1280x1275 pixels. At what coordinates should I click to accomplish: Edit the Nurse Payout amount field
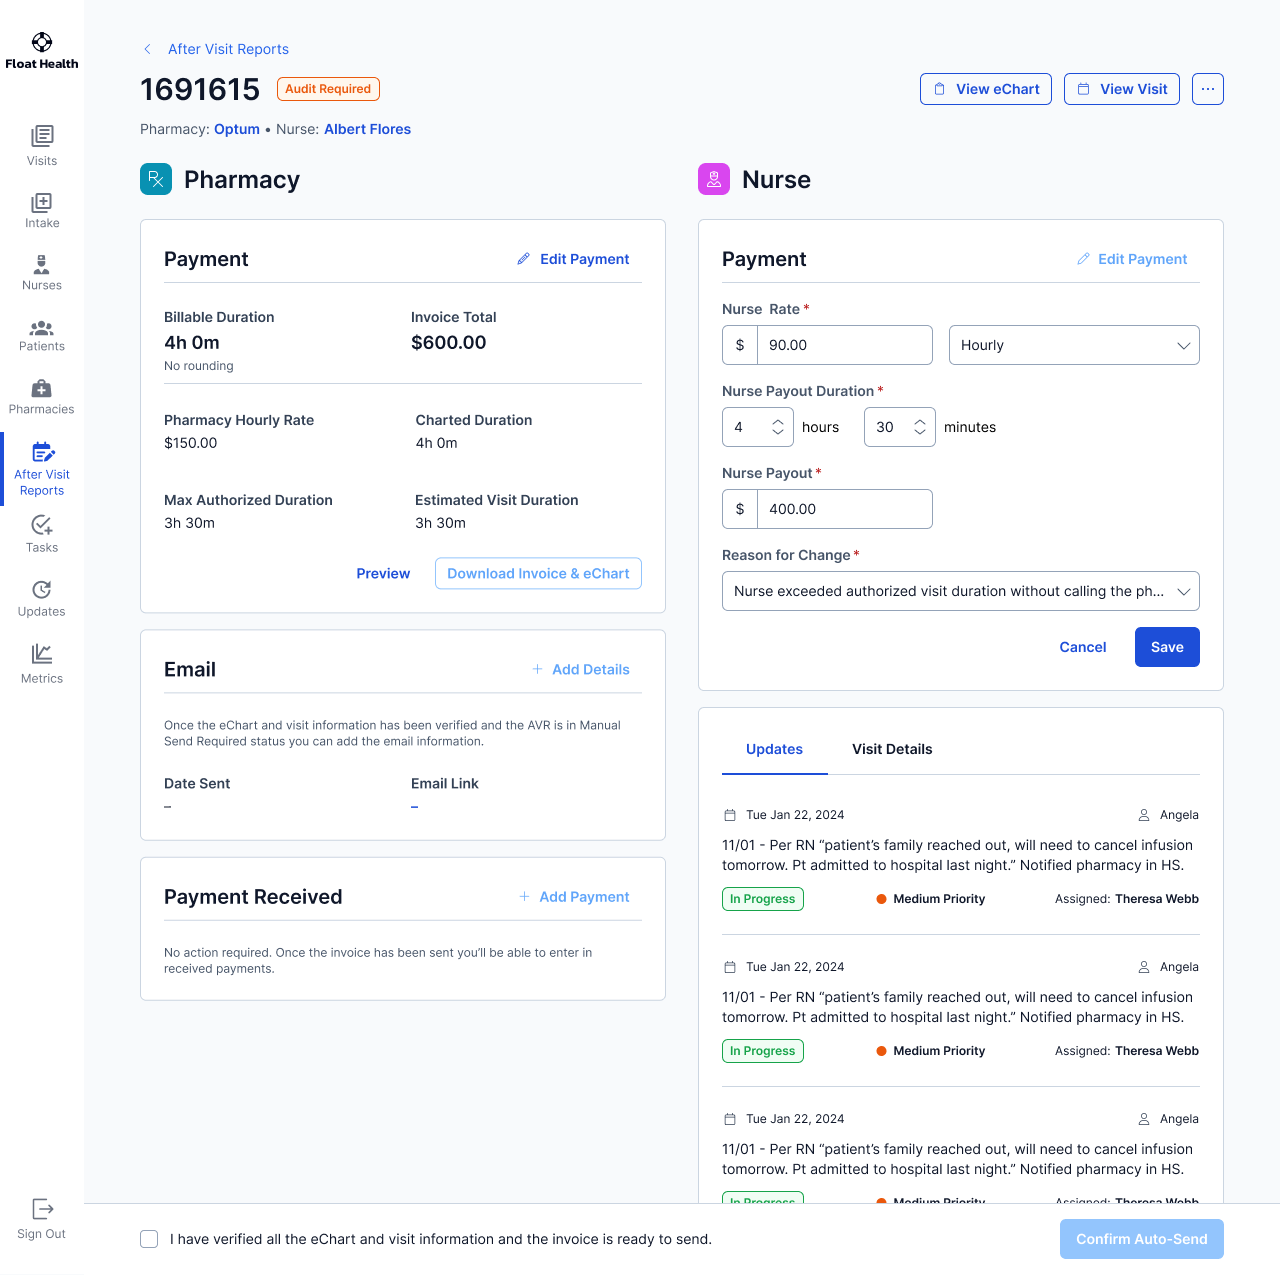coord(845,509)
